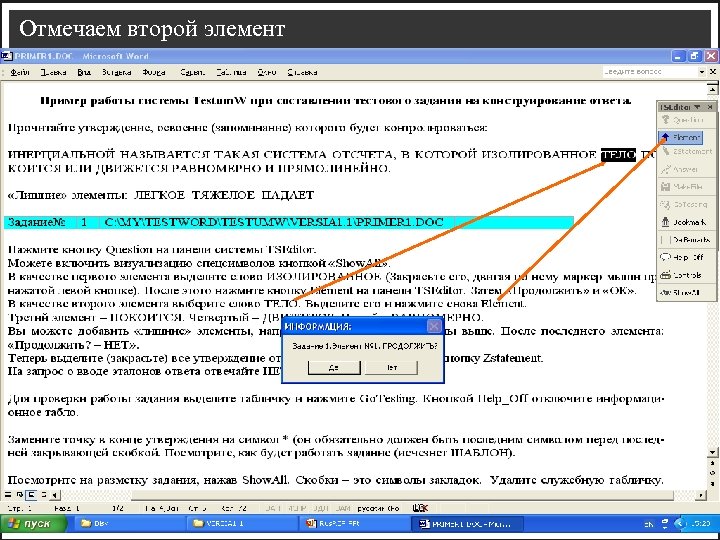Click the horizontal scrollbar right arrow
720x540 pixels.
(x=701, y=495)
